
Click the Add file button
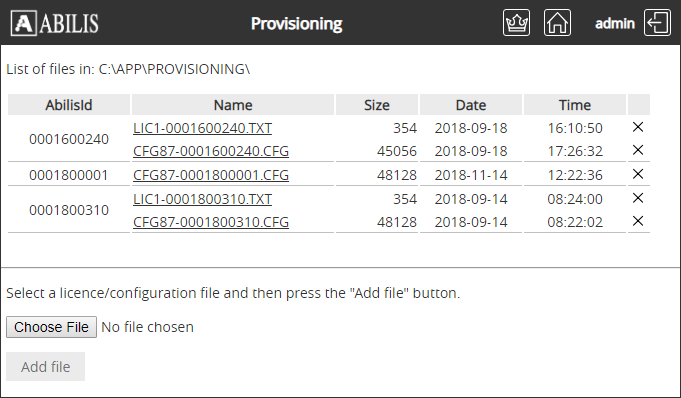pyautogui.click(x=46, y=367)
